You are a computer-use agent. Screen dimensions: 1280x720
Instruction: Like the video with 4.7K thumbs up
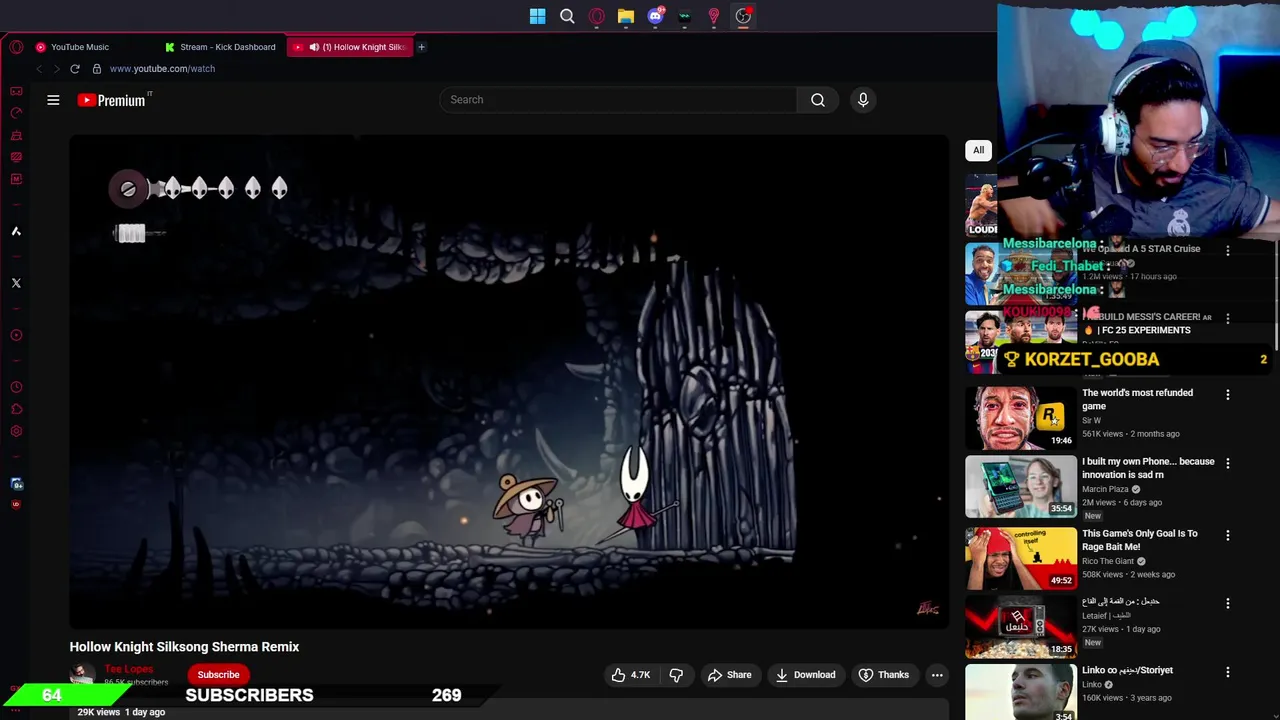(x=631, y=675)
